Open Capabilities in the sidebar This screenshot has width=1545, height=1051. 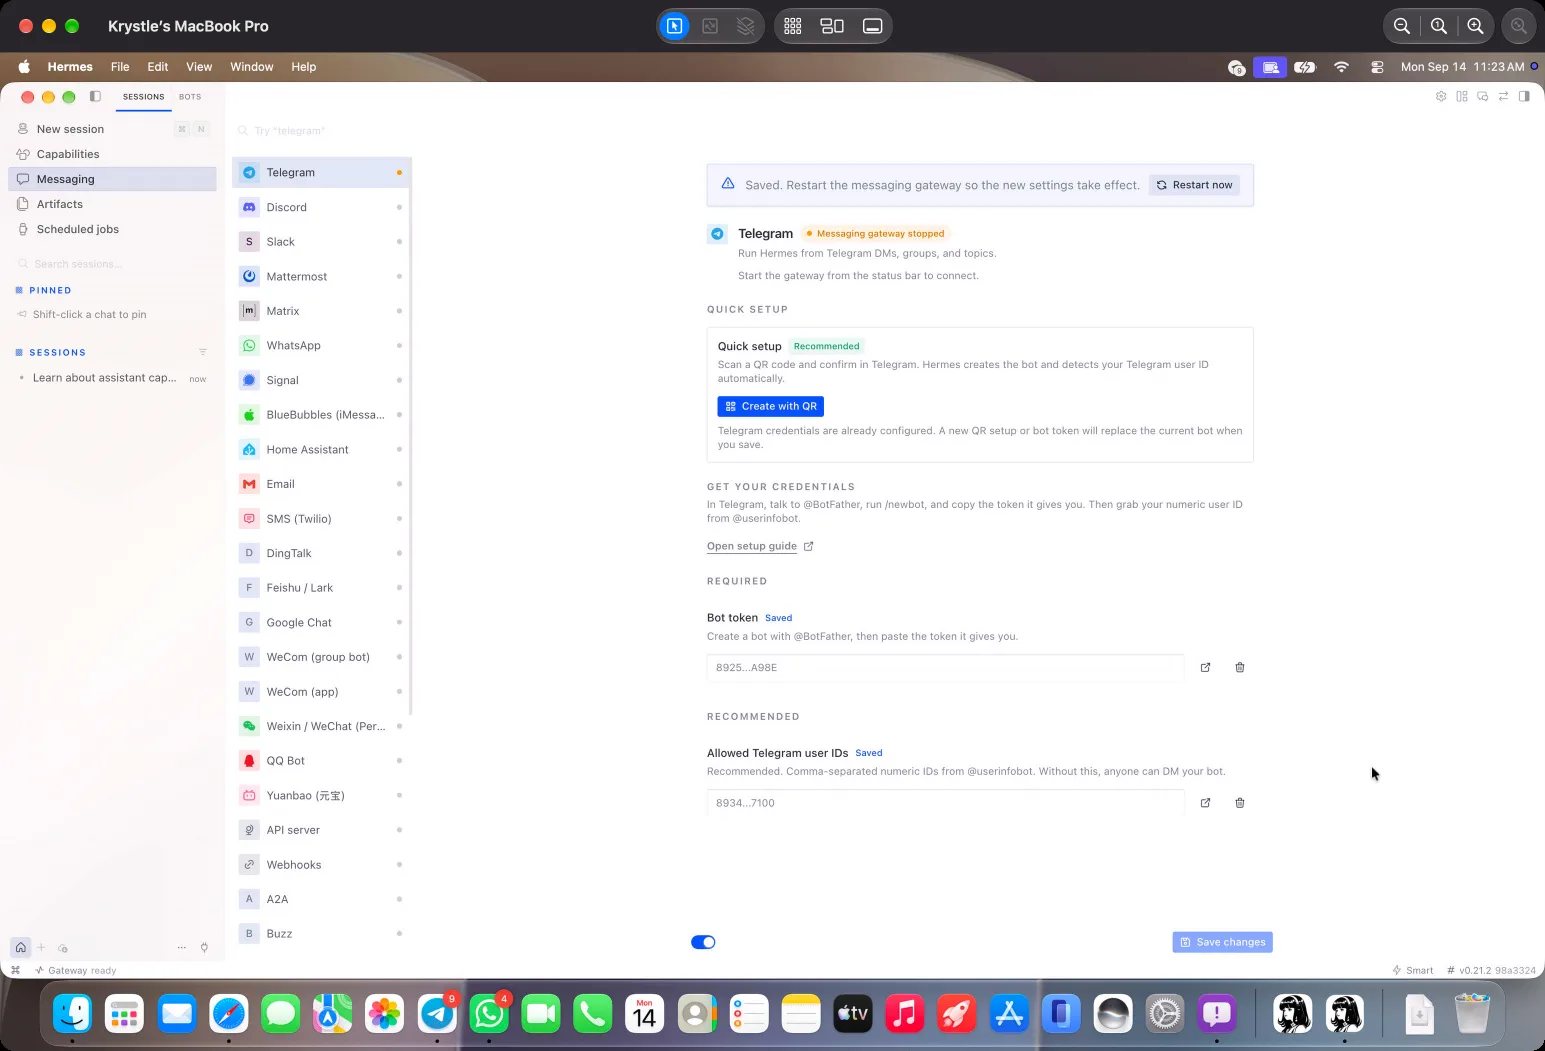[x=112, y=154]
